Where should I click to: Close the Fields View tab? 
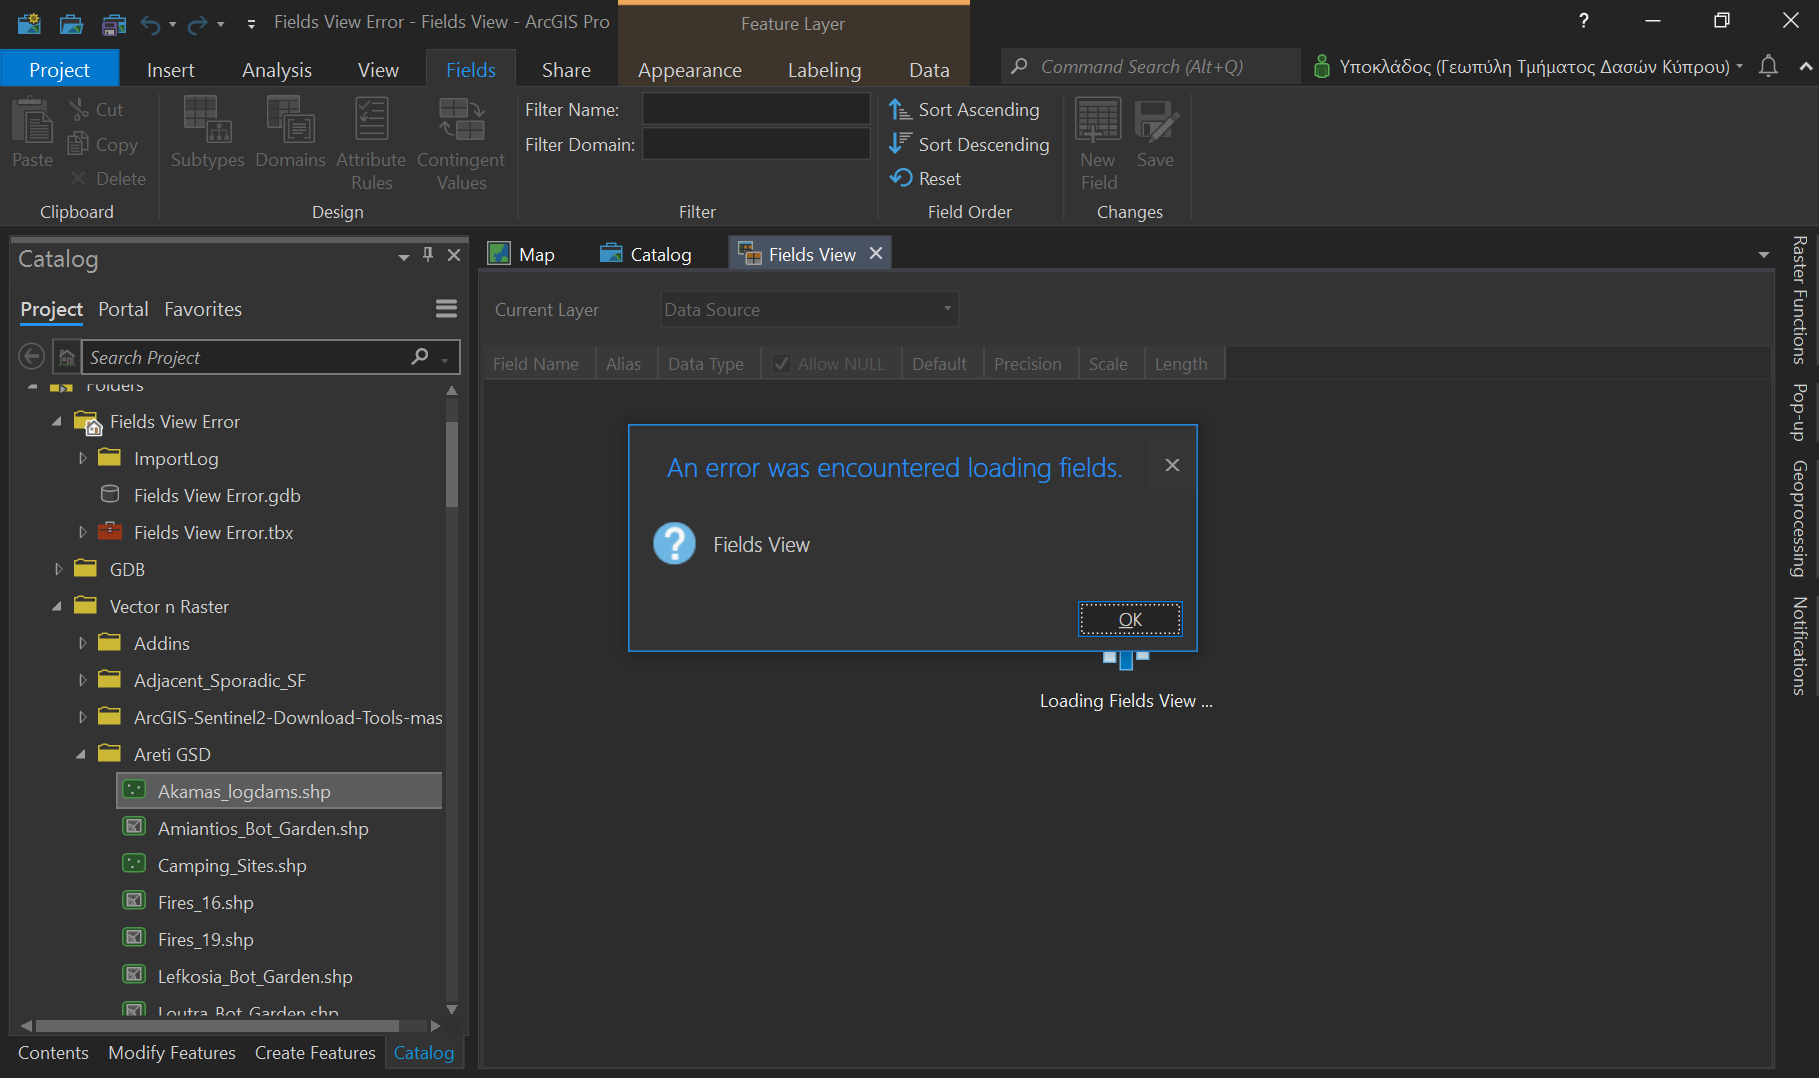[876, 254]
